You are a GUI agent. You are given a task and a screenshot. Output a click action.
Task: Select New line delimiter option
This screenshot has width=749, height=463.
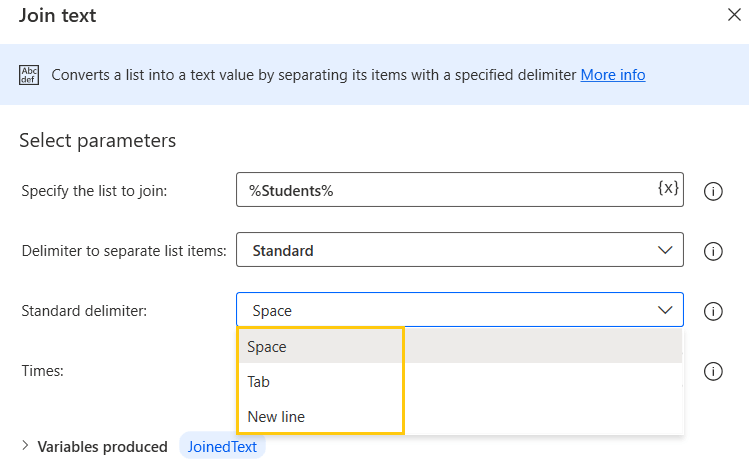tap(460, 416)
